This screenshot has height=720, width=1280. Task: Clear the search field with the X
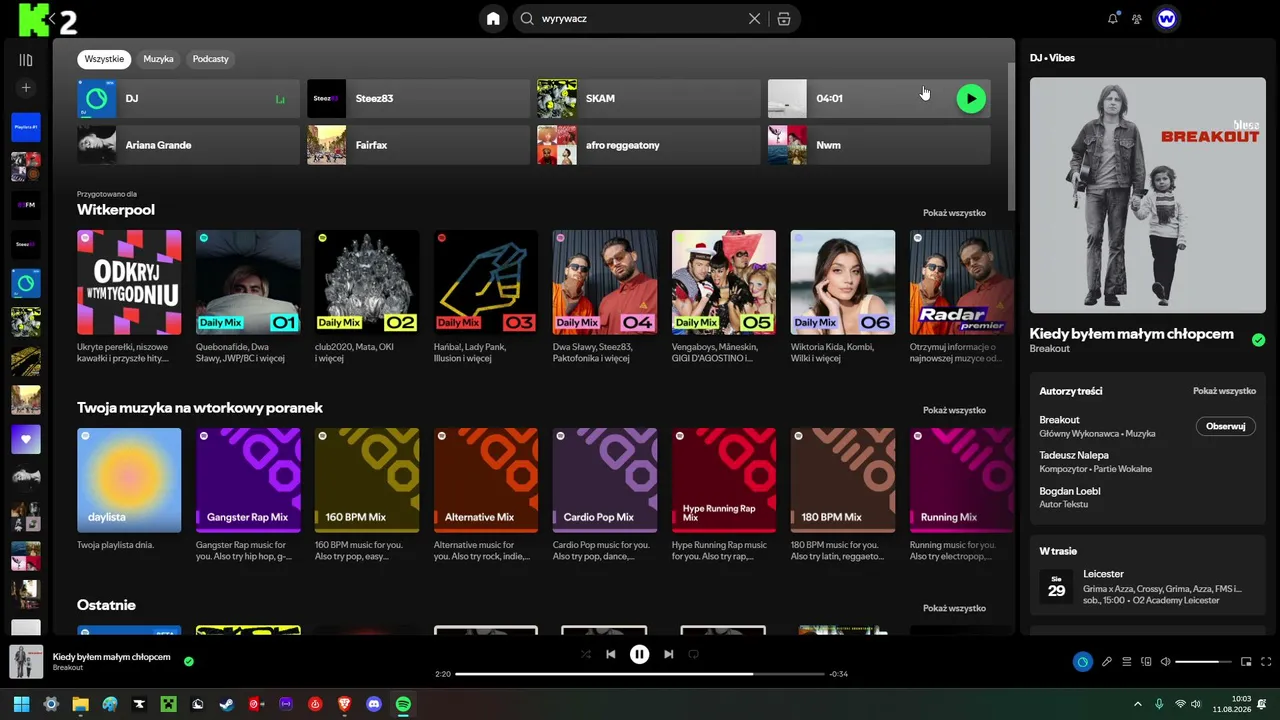tap(755, 18)
